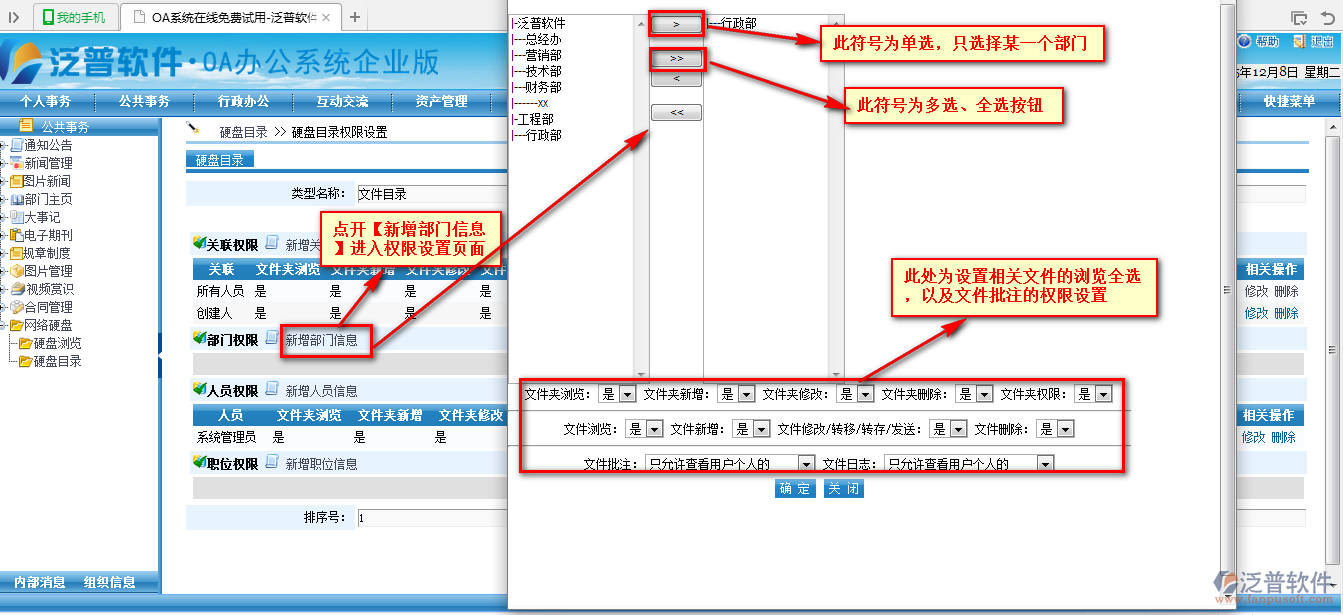Click the 组织信息 bottom tab

tap(110, 582)
